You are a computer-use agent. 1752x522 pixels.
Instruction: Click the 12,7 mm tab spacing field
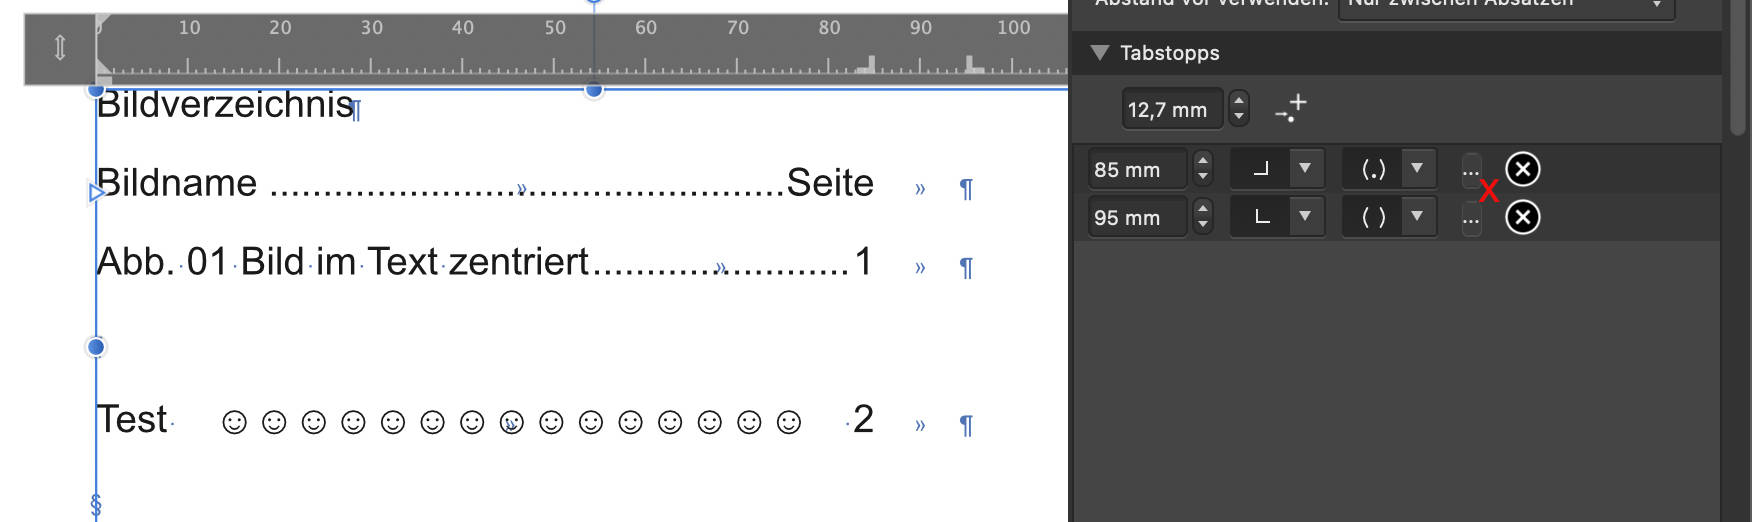pos(1172,109)
